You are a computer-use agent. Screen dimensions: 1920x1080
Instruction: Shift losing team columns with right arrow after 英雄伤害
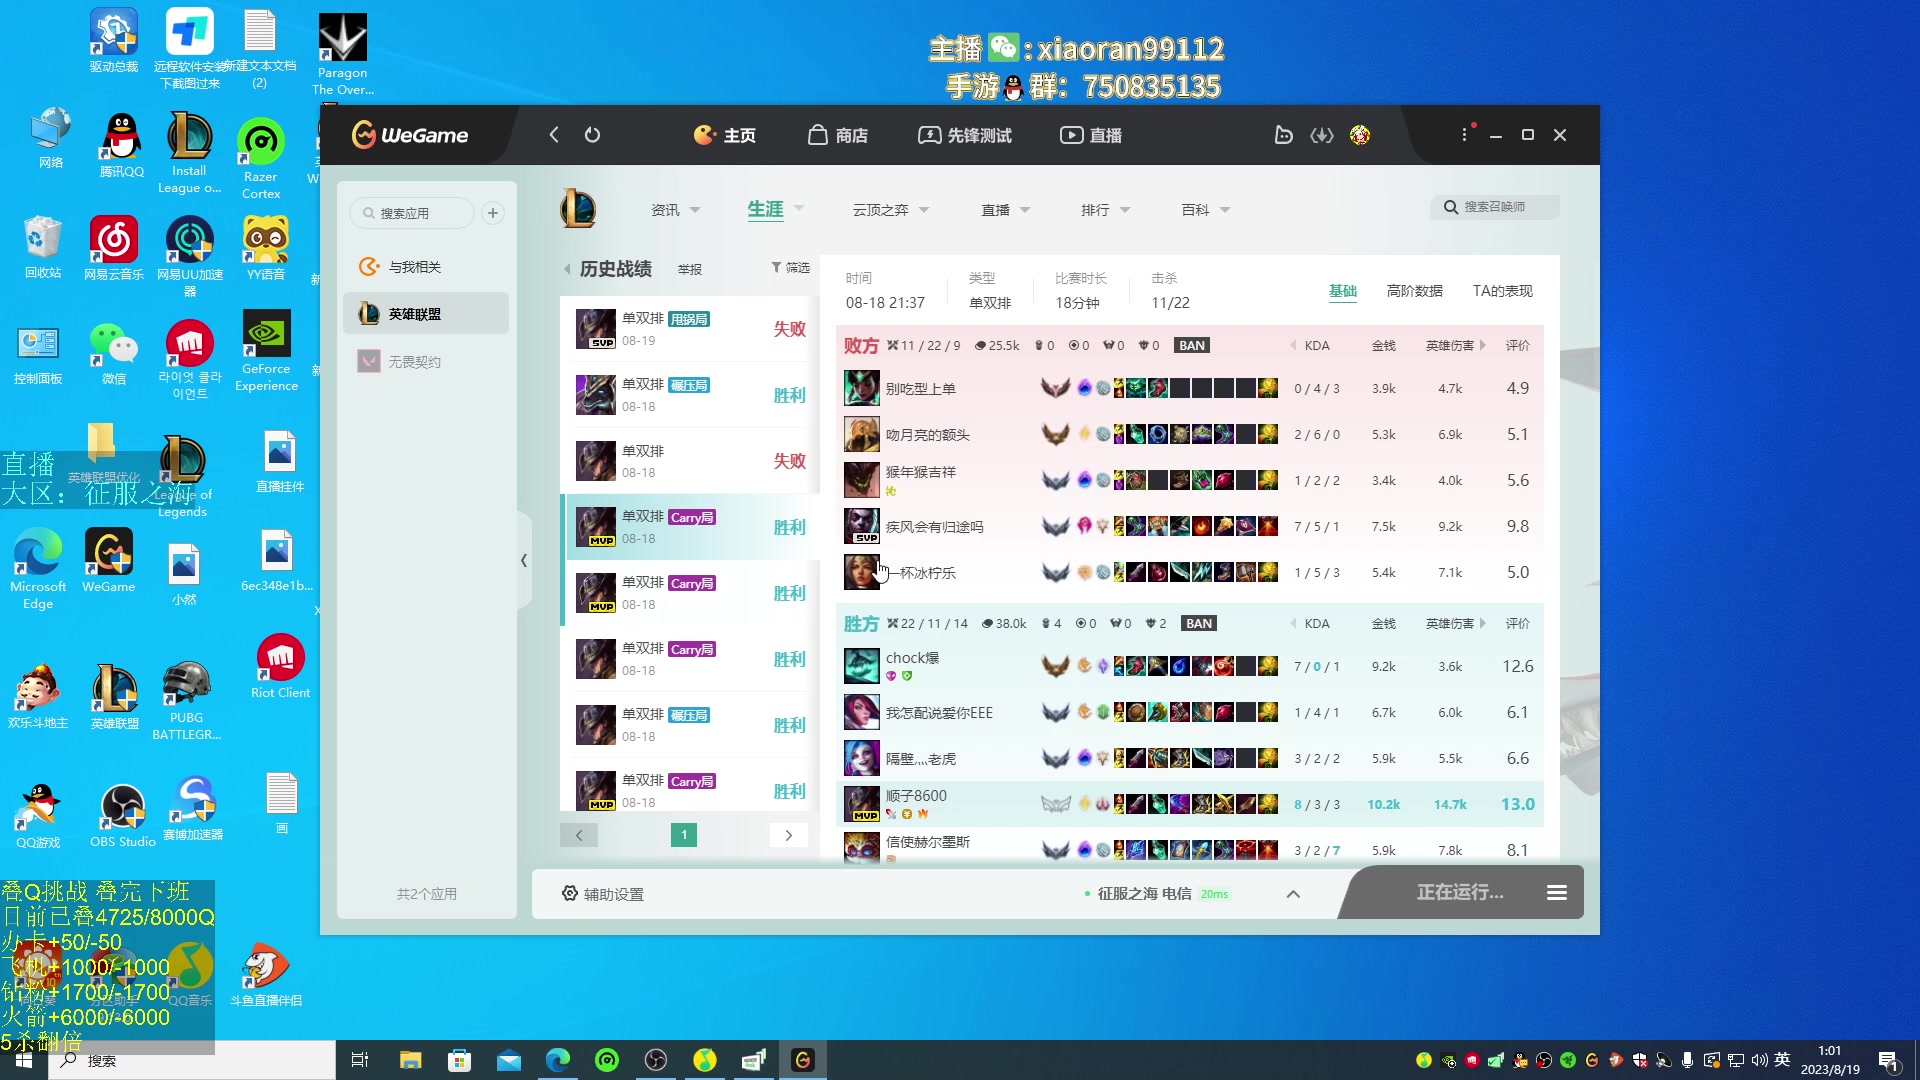click(1482, 346)
